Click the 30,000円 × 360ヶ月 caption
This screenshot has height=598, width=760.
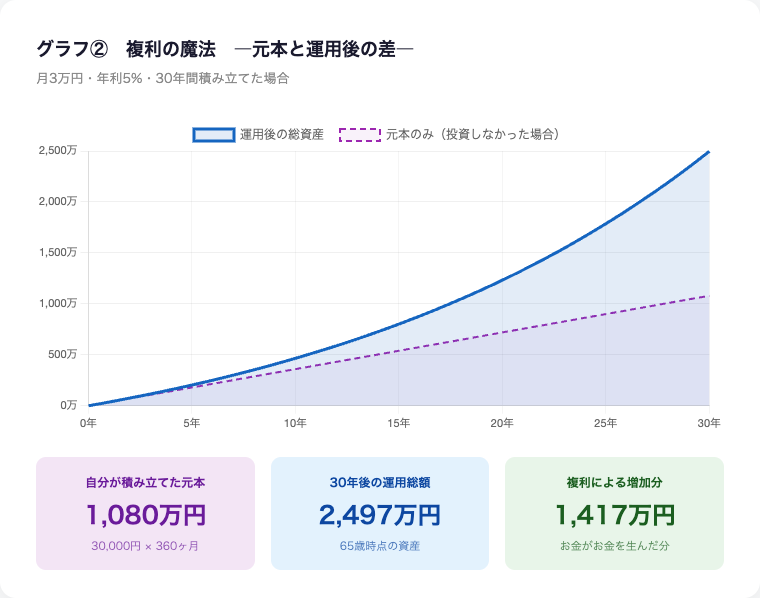tap(145, 546)
